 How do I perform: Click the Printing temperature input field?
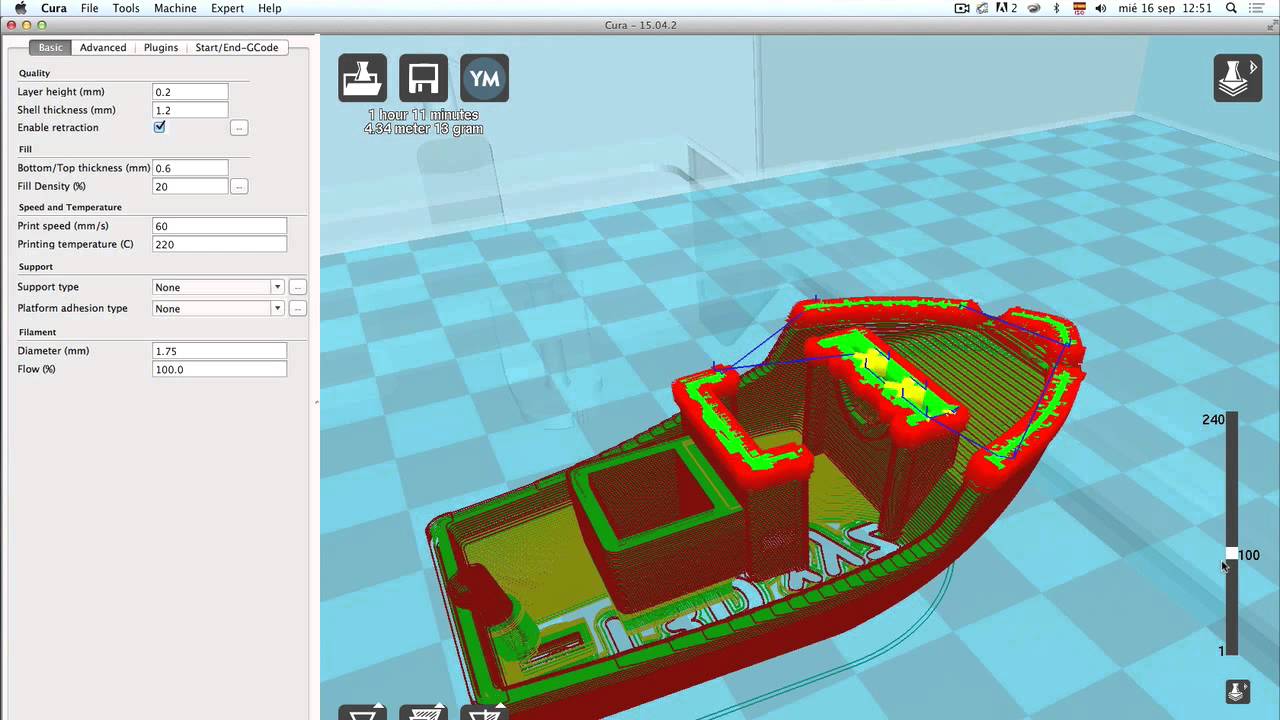click(219, 244)
